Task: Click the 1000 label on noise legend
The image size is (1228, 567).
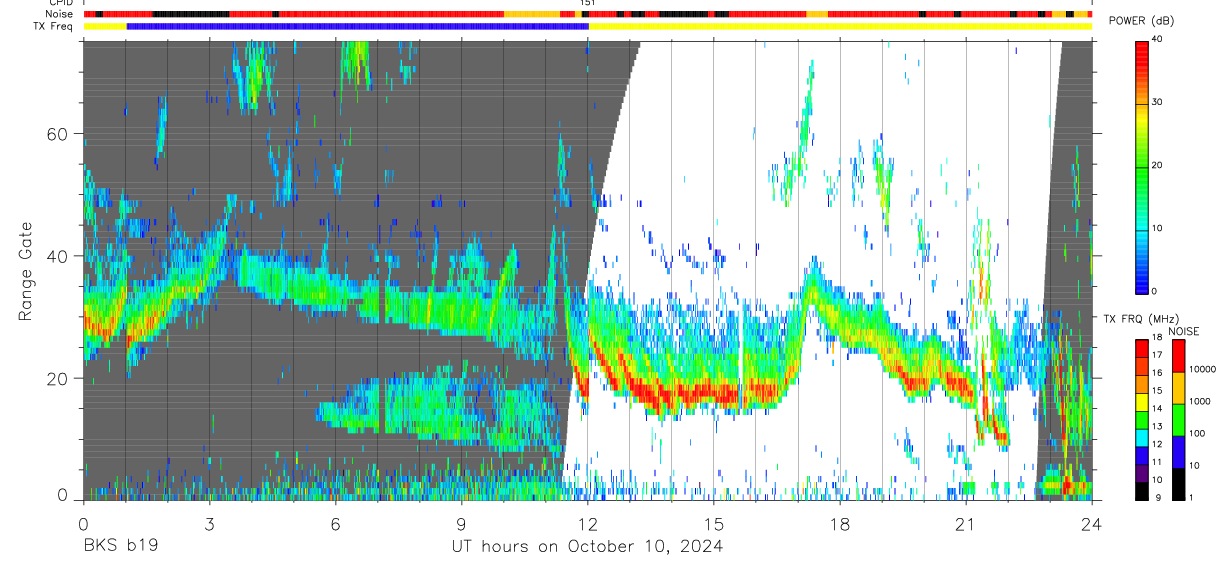Action: tap(1199, 401)
